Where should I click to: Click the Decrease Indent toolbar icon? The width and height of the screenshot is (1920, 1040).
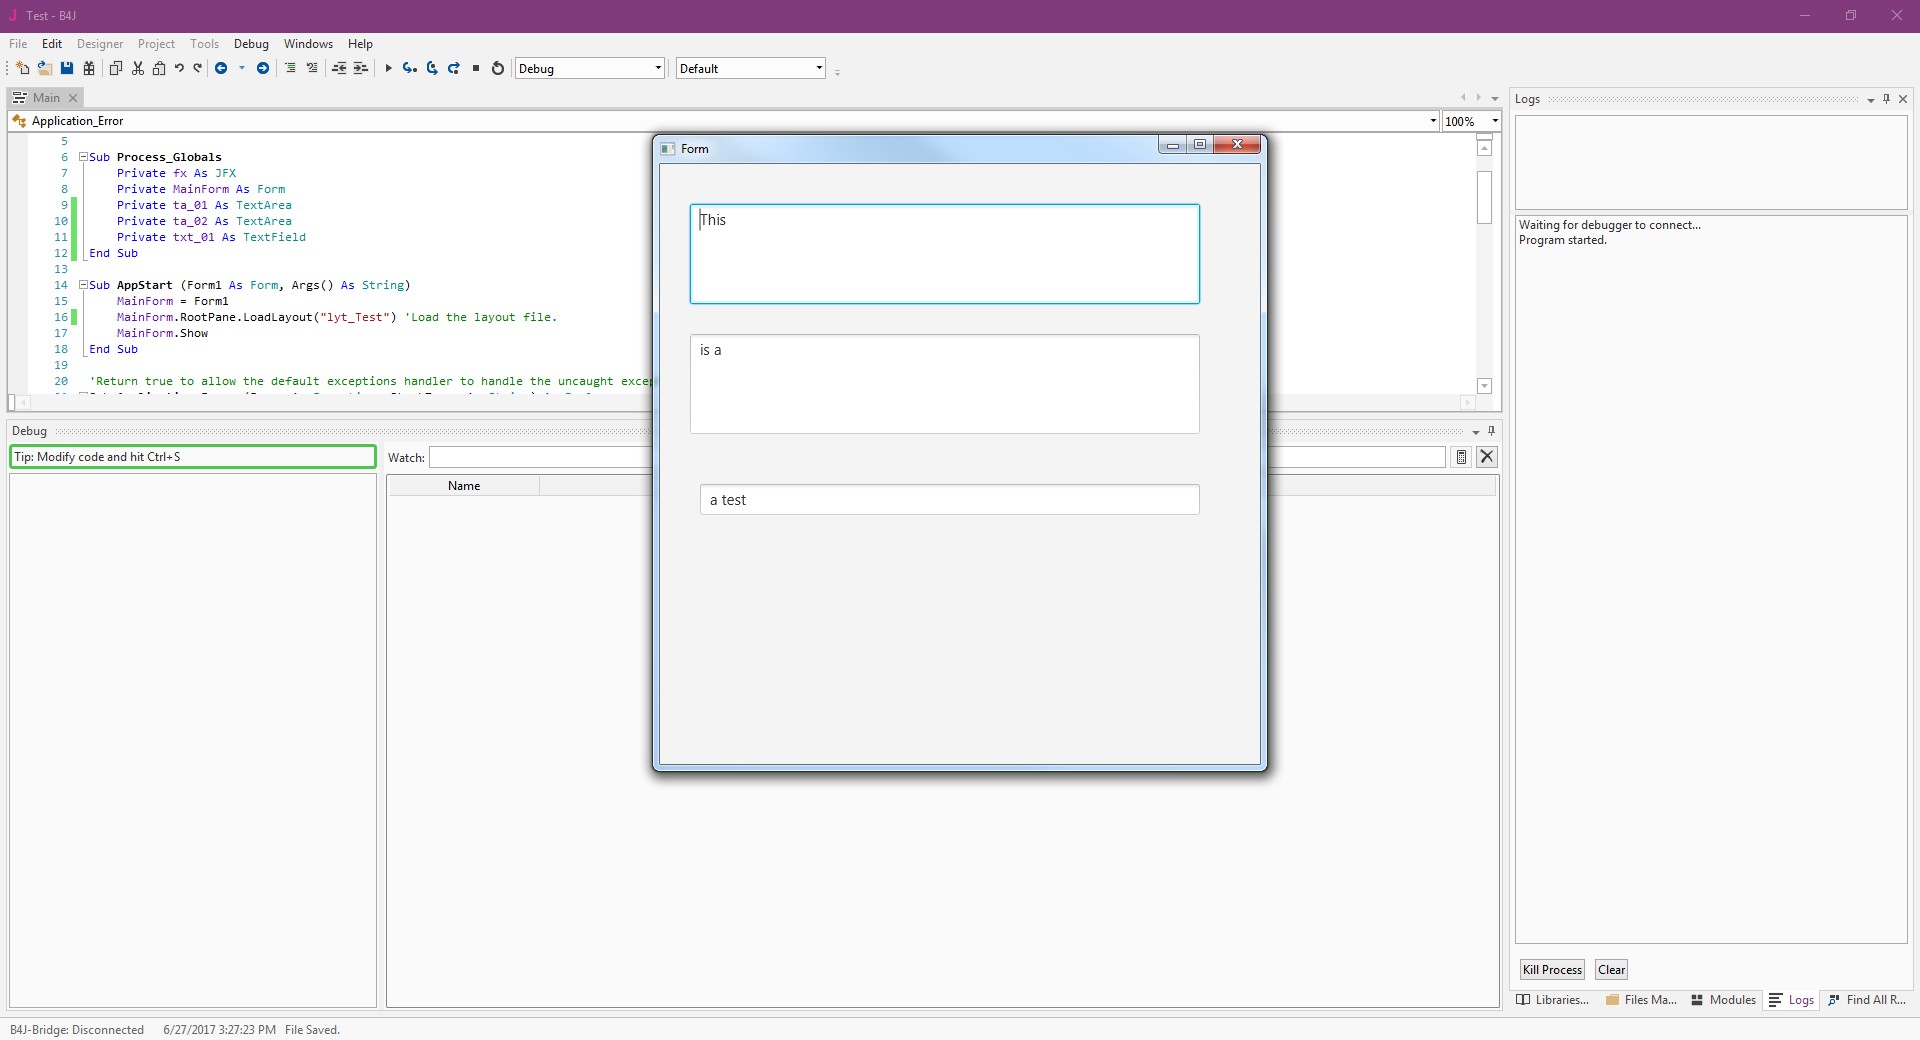coord(339,68)
